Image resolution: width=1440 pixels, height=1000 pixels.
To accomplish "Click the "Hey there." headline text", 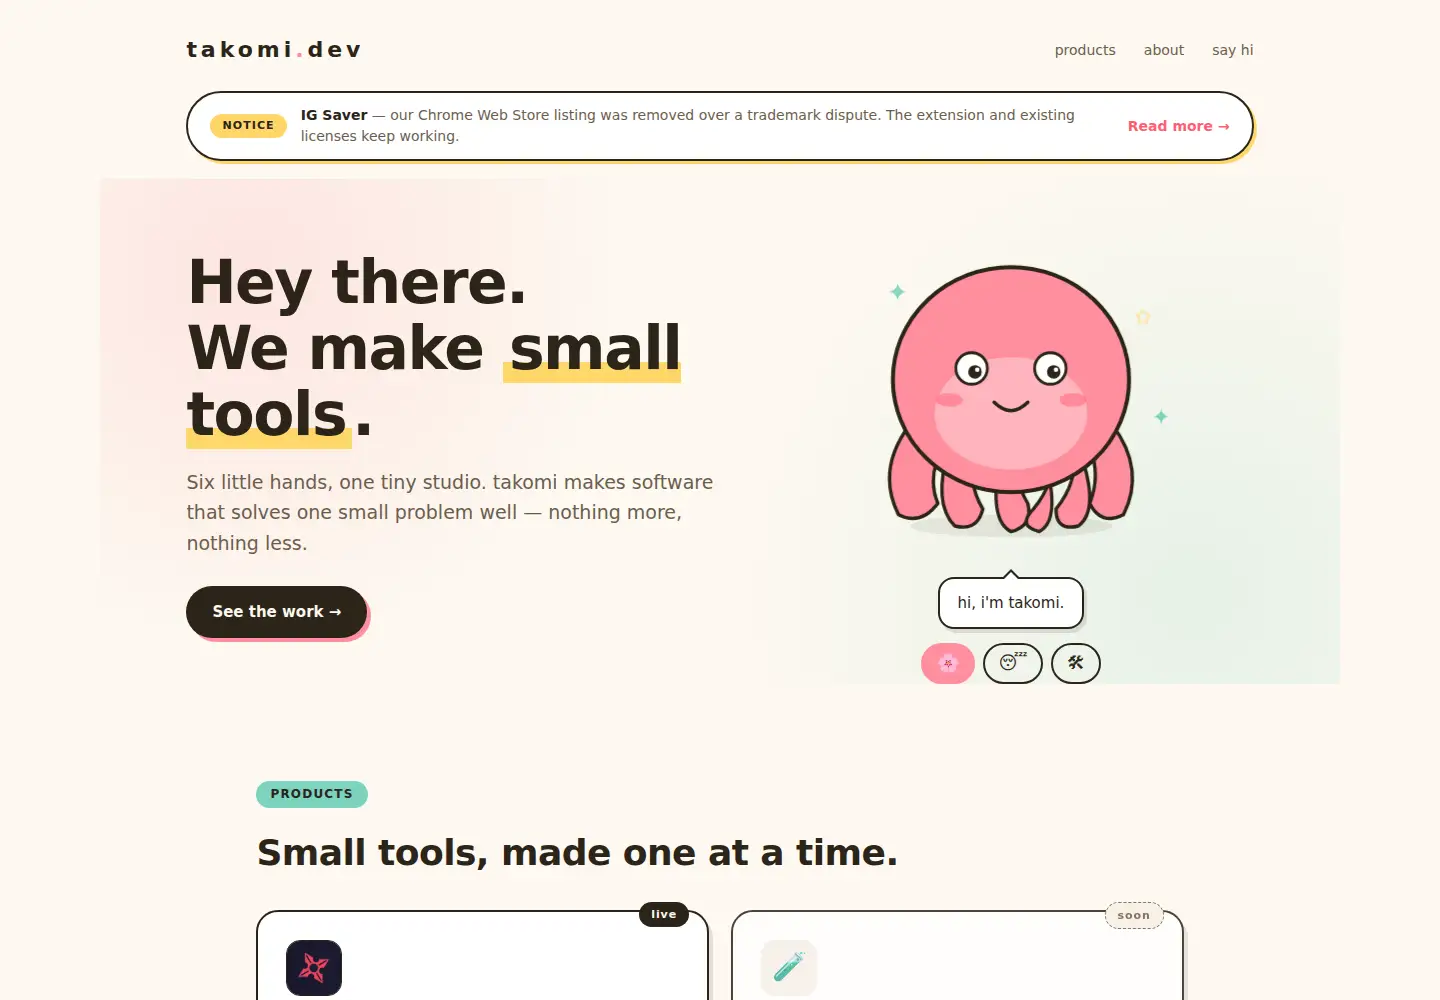I will click(357, 282).
